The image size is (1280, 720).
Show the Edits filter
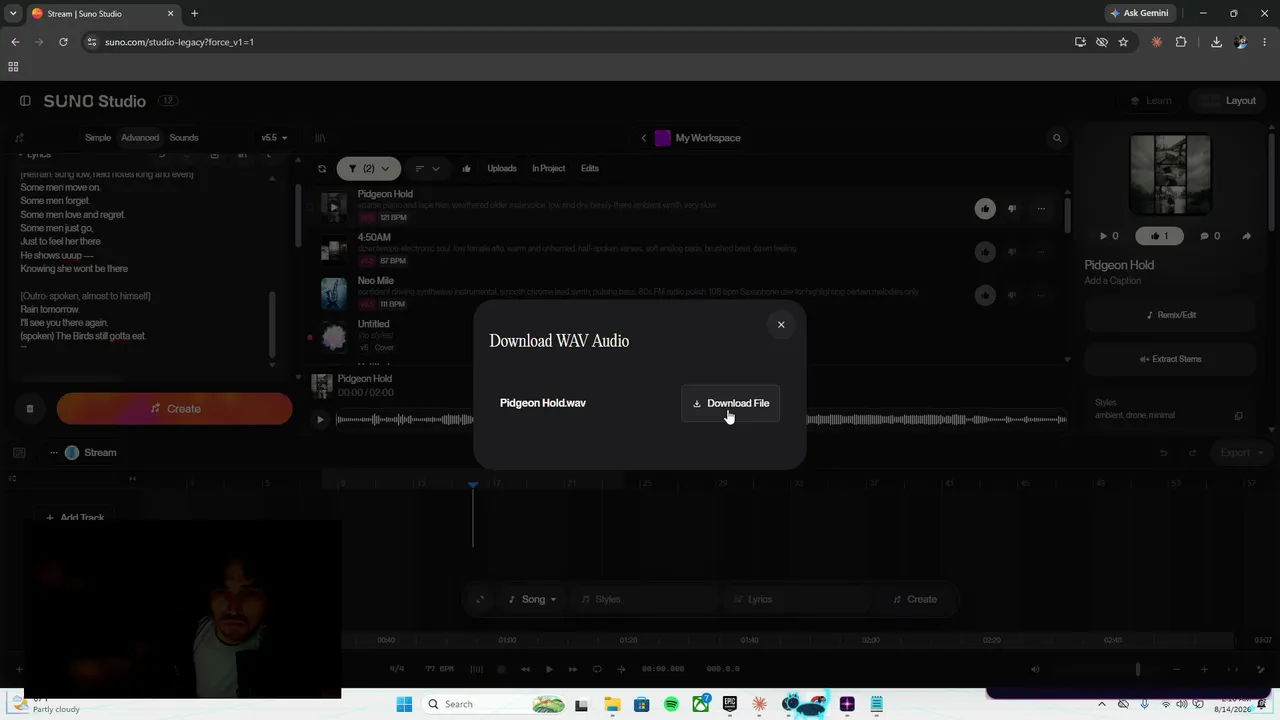(590, 169)
